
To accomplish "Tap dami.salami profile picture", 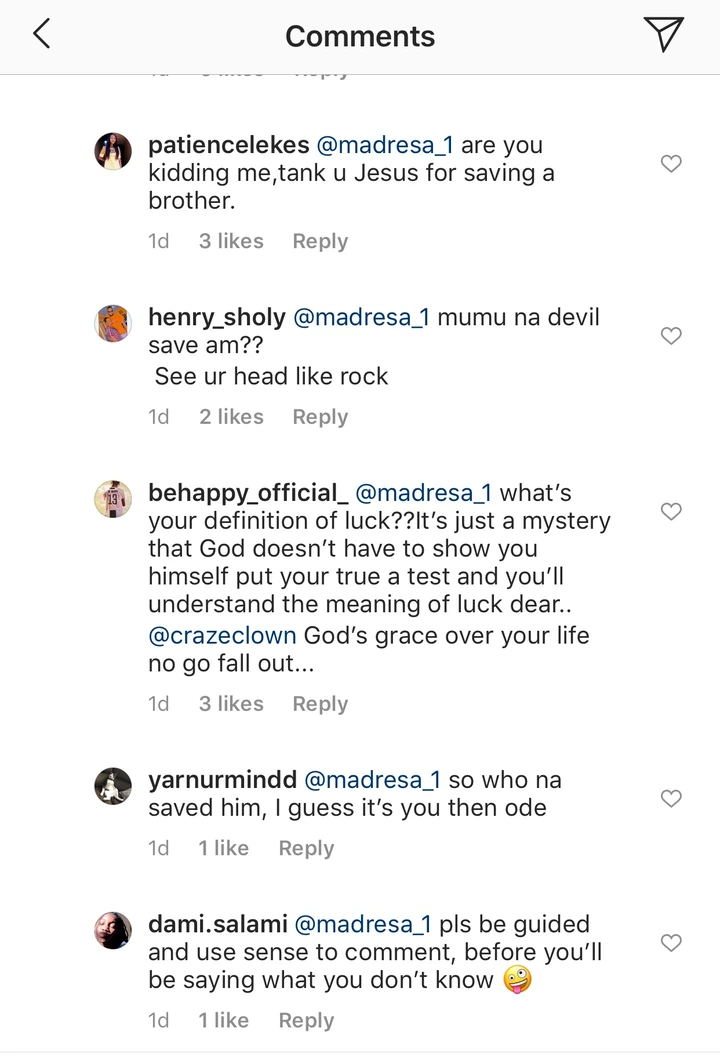I will click(113, 930).
